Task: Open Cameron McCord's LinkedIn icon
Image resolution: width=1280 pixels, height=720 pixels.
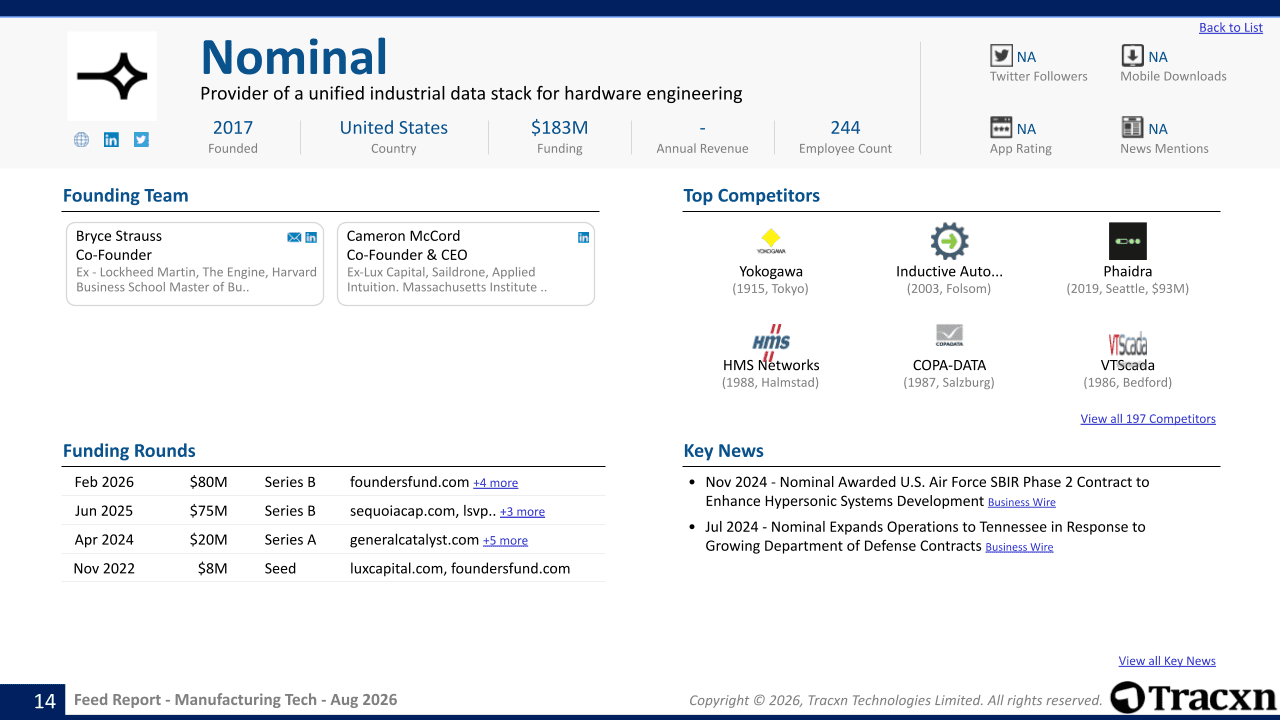Action: [x=583, y=237]
